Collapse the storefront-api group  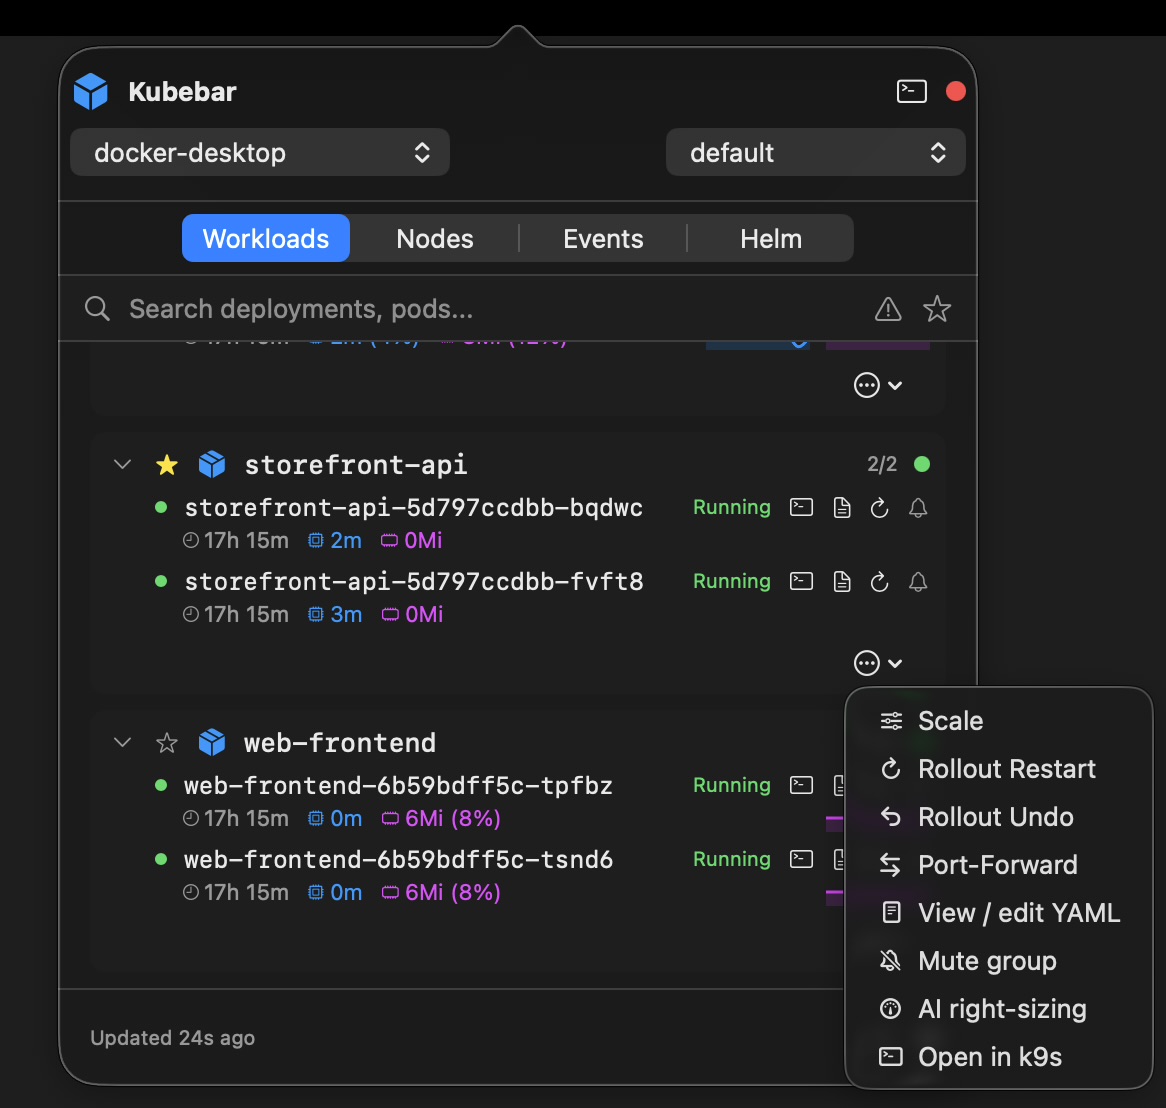[x=123, y=465]
